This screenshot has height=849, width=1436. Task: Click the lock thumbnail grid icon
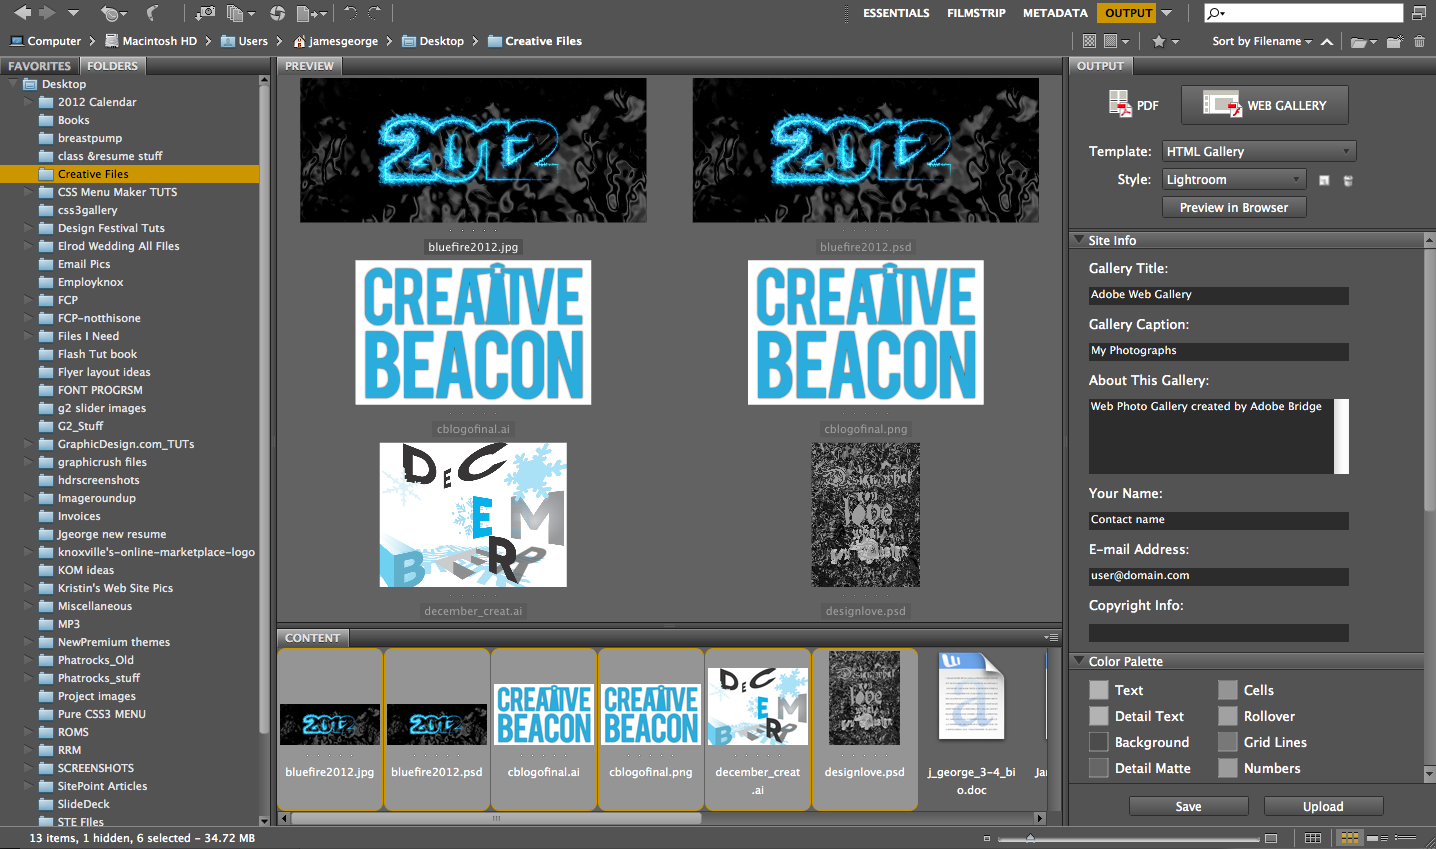[x=1313, y=838]
